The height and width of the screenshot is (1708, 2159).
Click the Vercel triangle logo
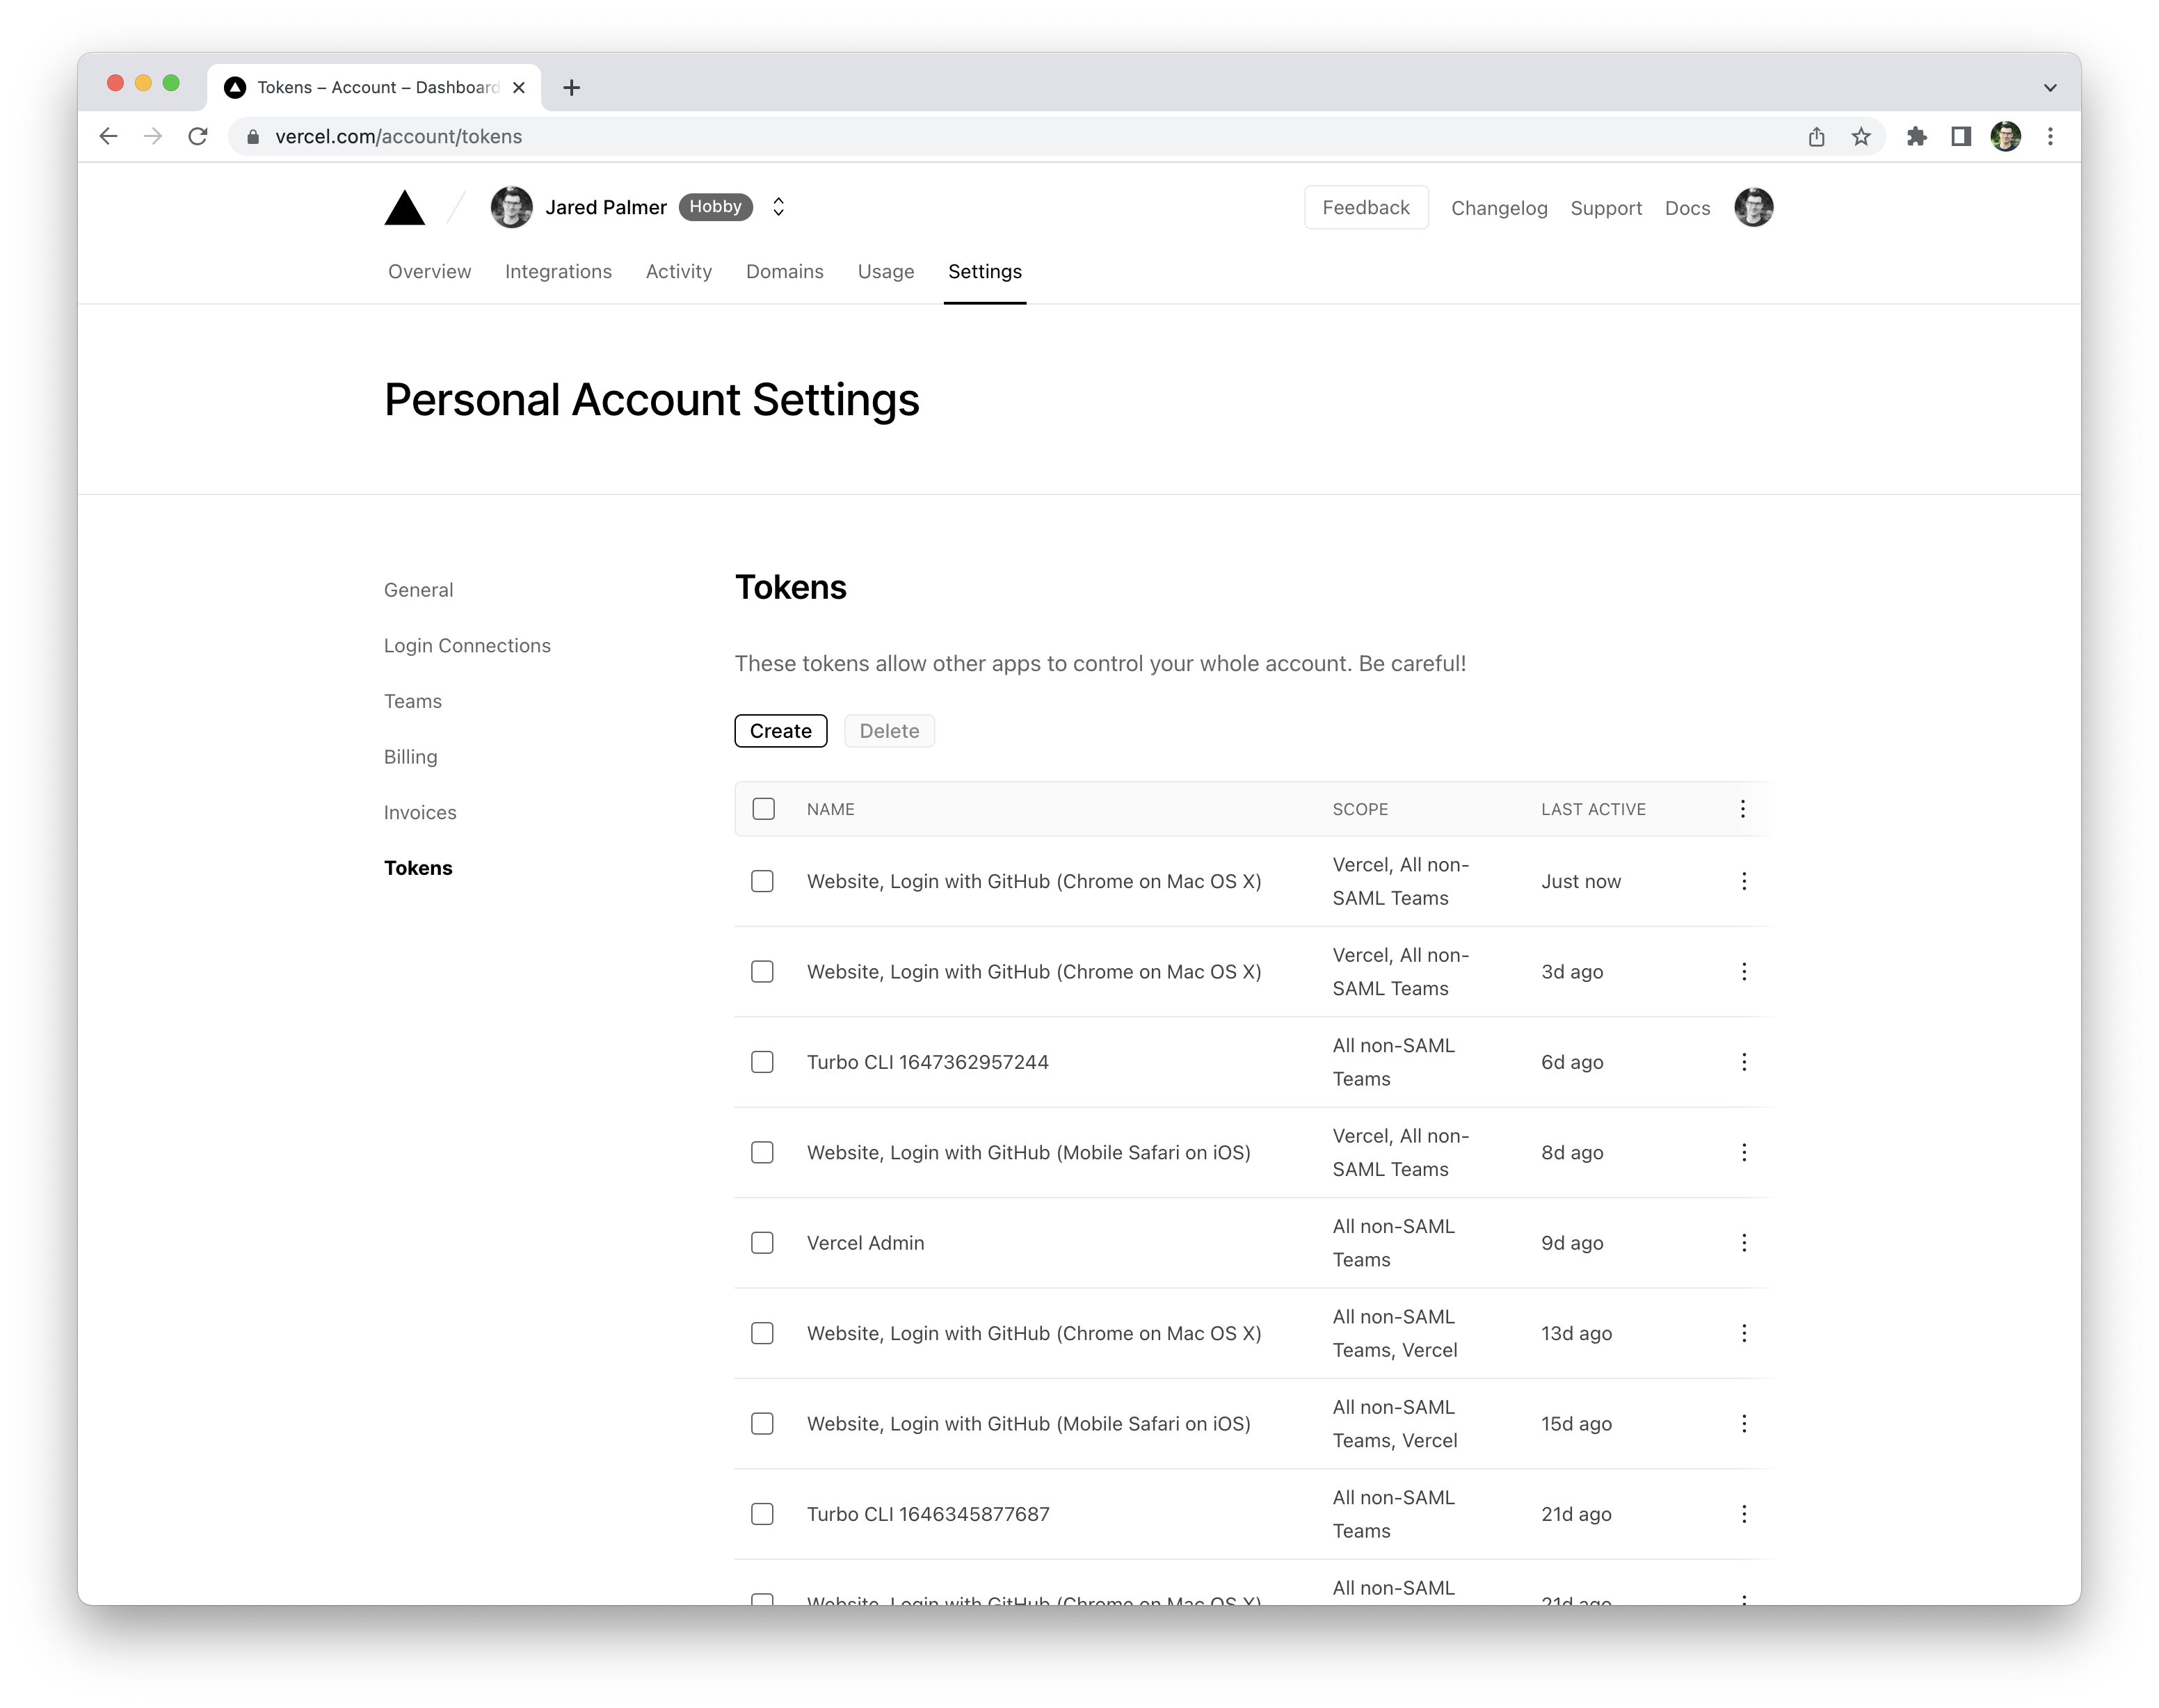tap(404, 207)
